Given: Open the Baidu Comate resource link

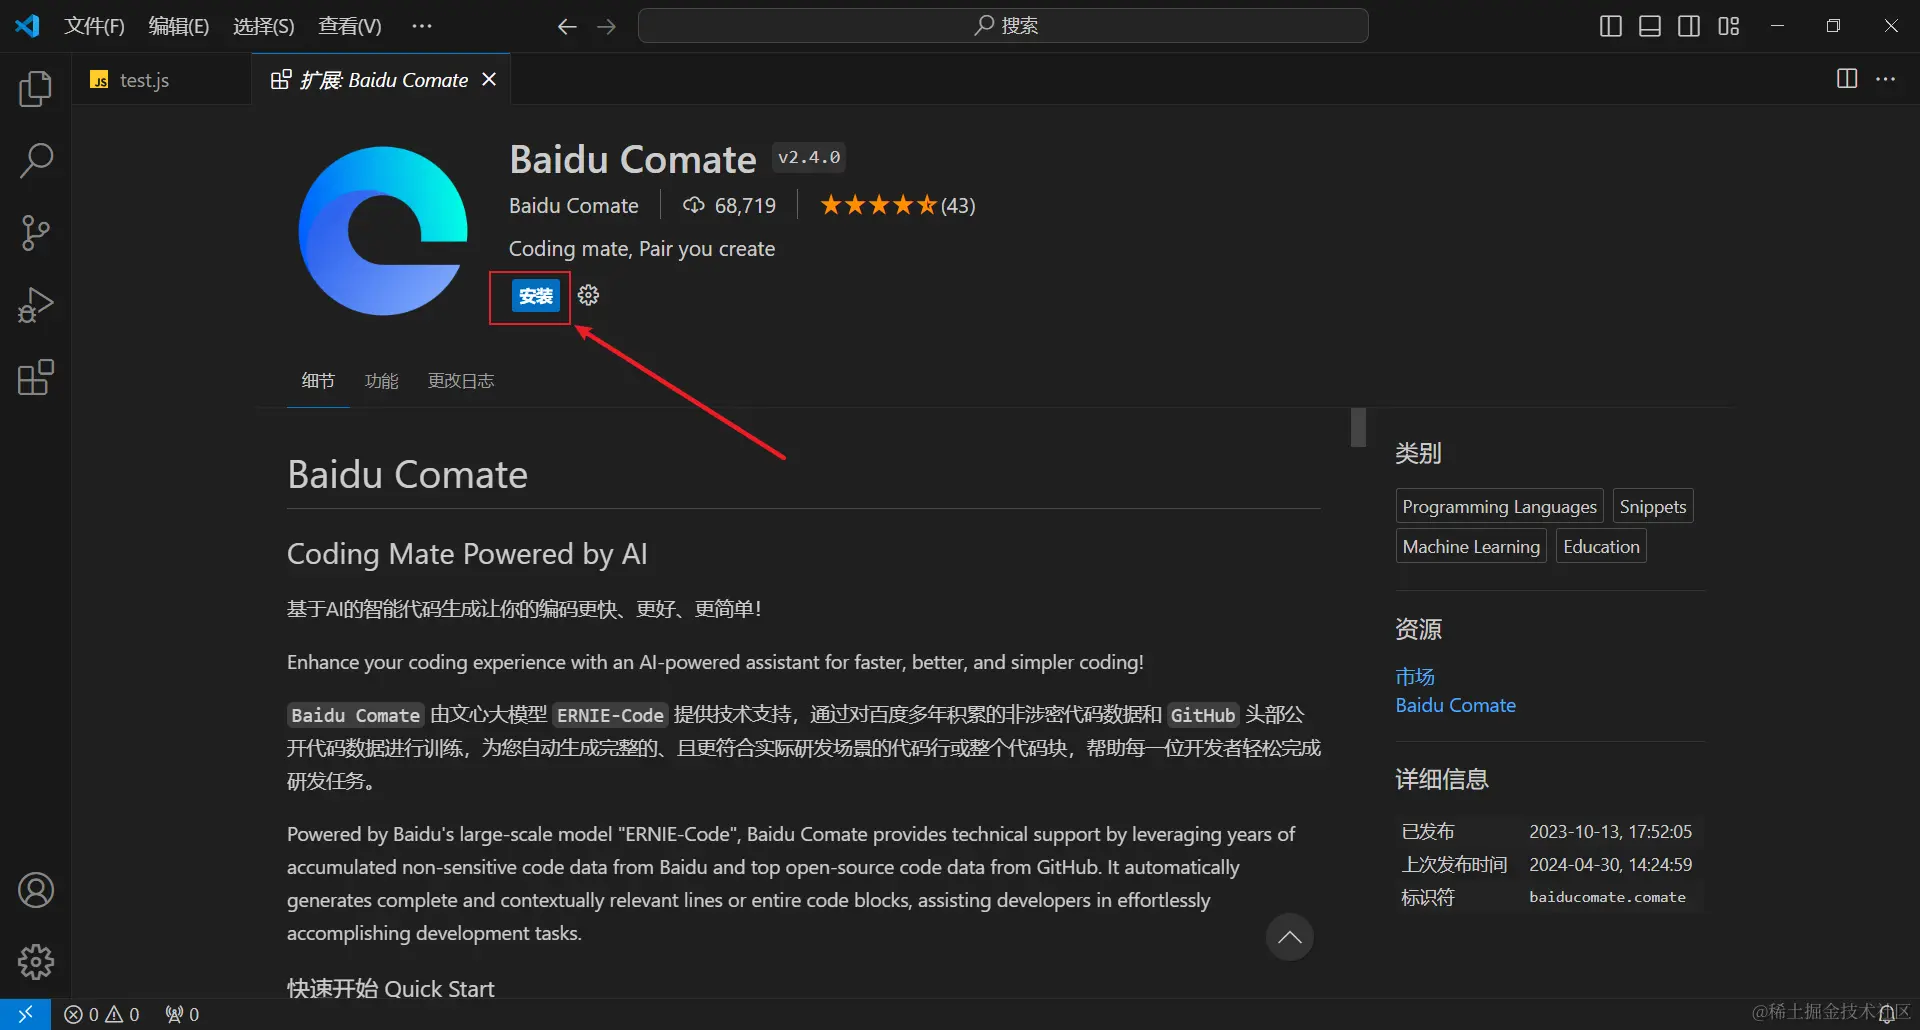Looking at the screenshot, I should click(x=1455, y=706).
